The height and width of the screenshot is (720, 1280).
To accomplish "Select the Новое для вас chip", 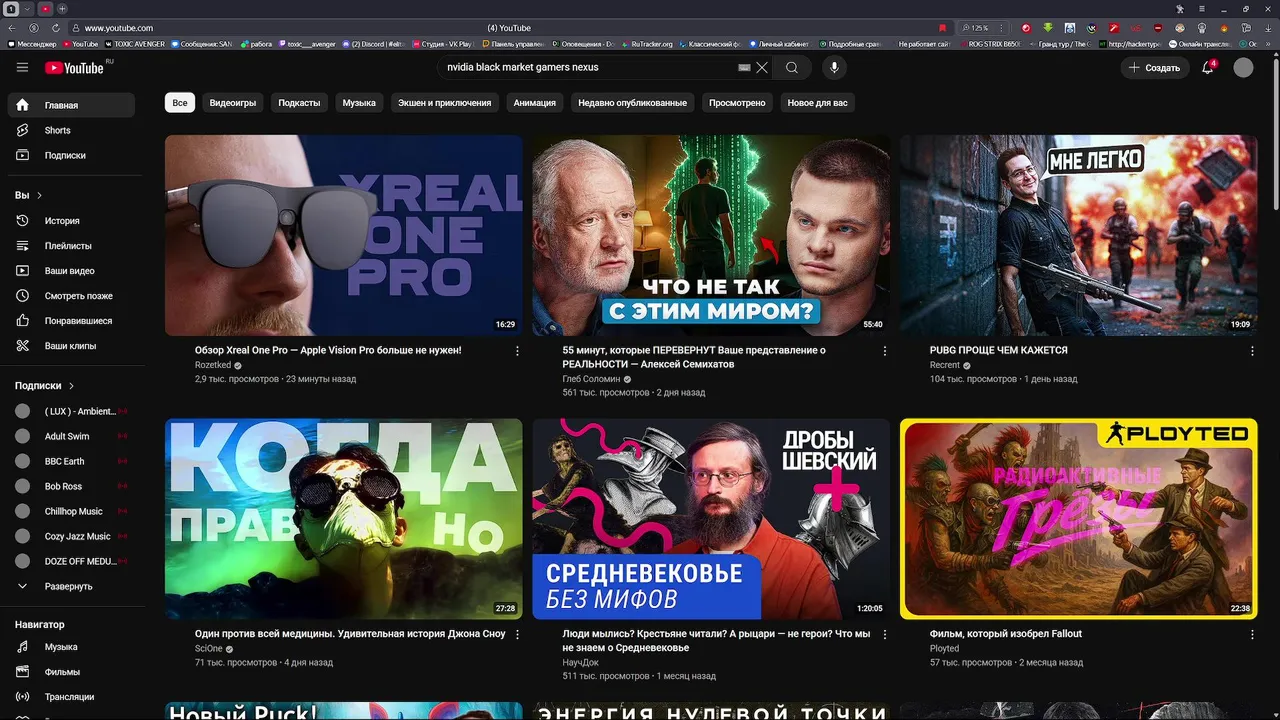I will click(817, 102).
